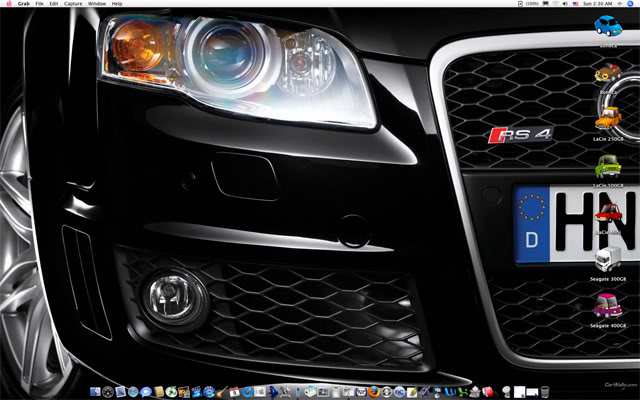The image size is (640, 400).
Task: Open iPhoto from the Dock
Action: click(x=184, y=392)
